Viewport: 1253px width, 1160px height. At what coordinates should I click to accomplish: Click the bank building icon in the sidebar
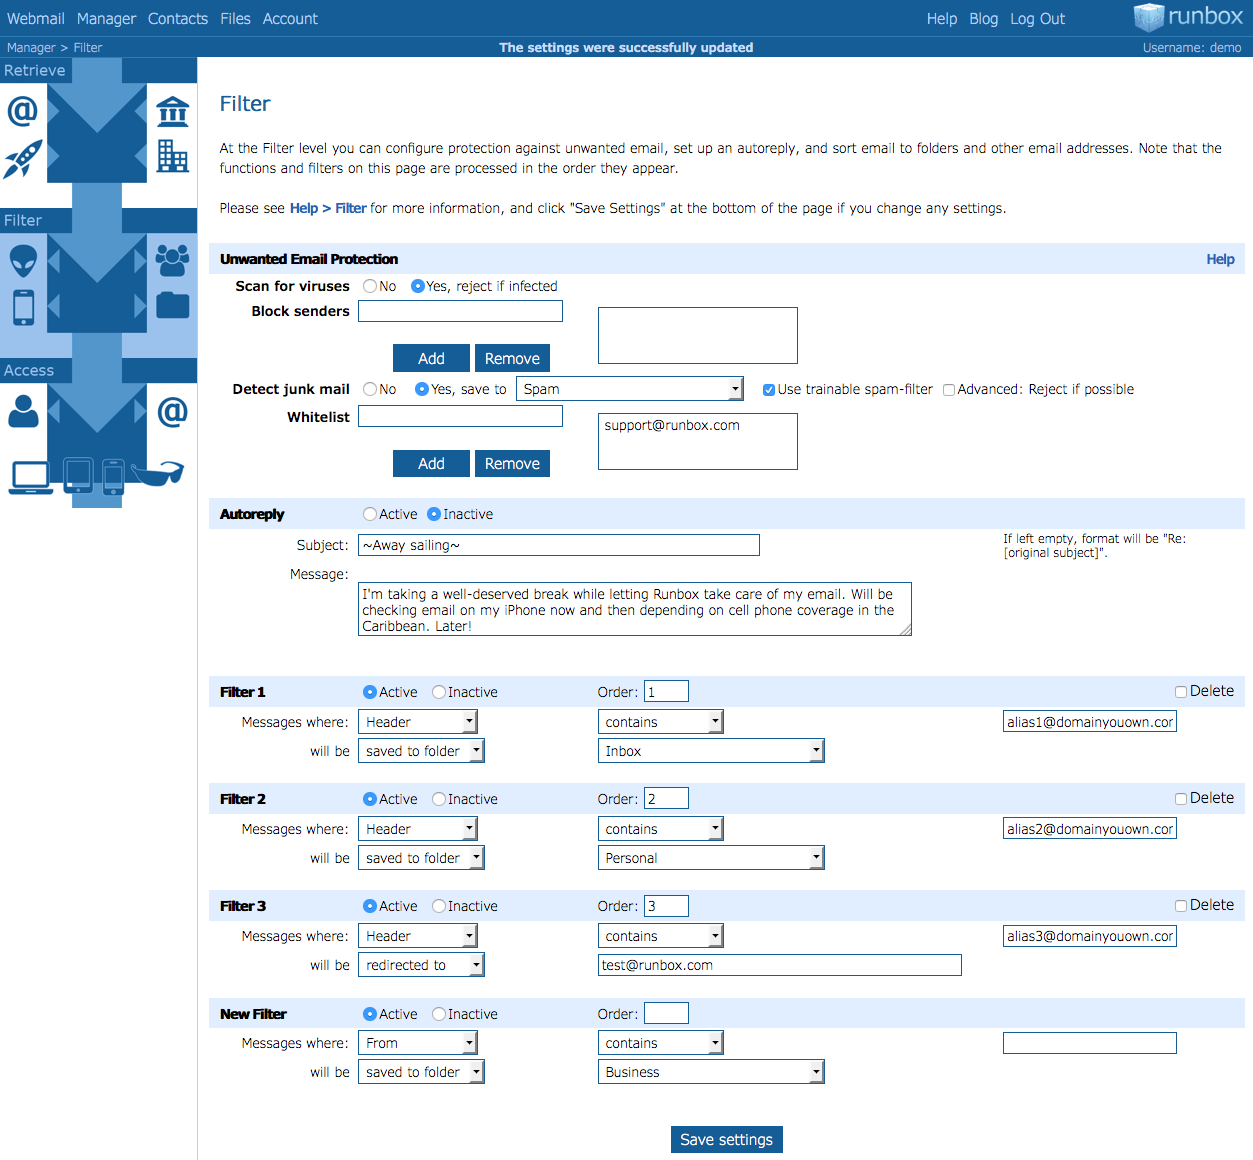[x=173, y=111]
